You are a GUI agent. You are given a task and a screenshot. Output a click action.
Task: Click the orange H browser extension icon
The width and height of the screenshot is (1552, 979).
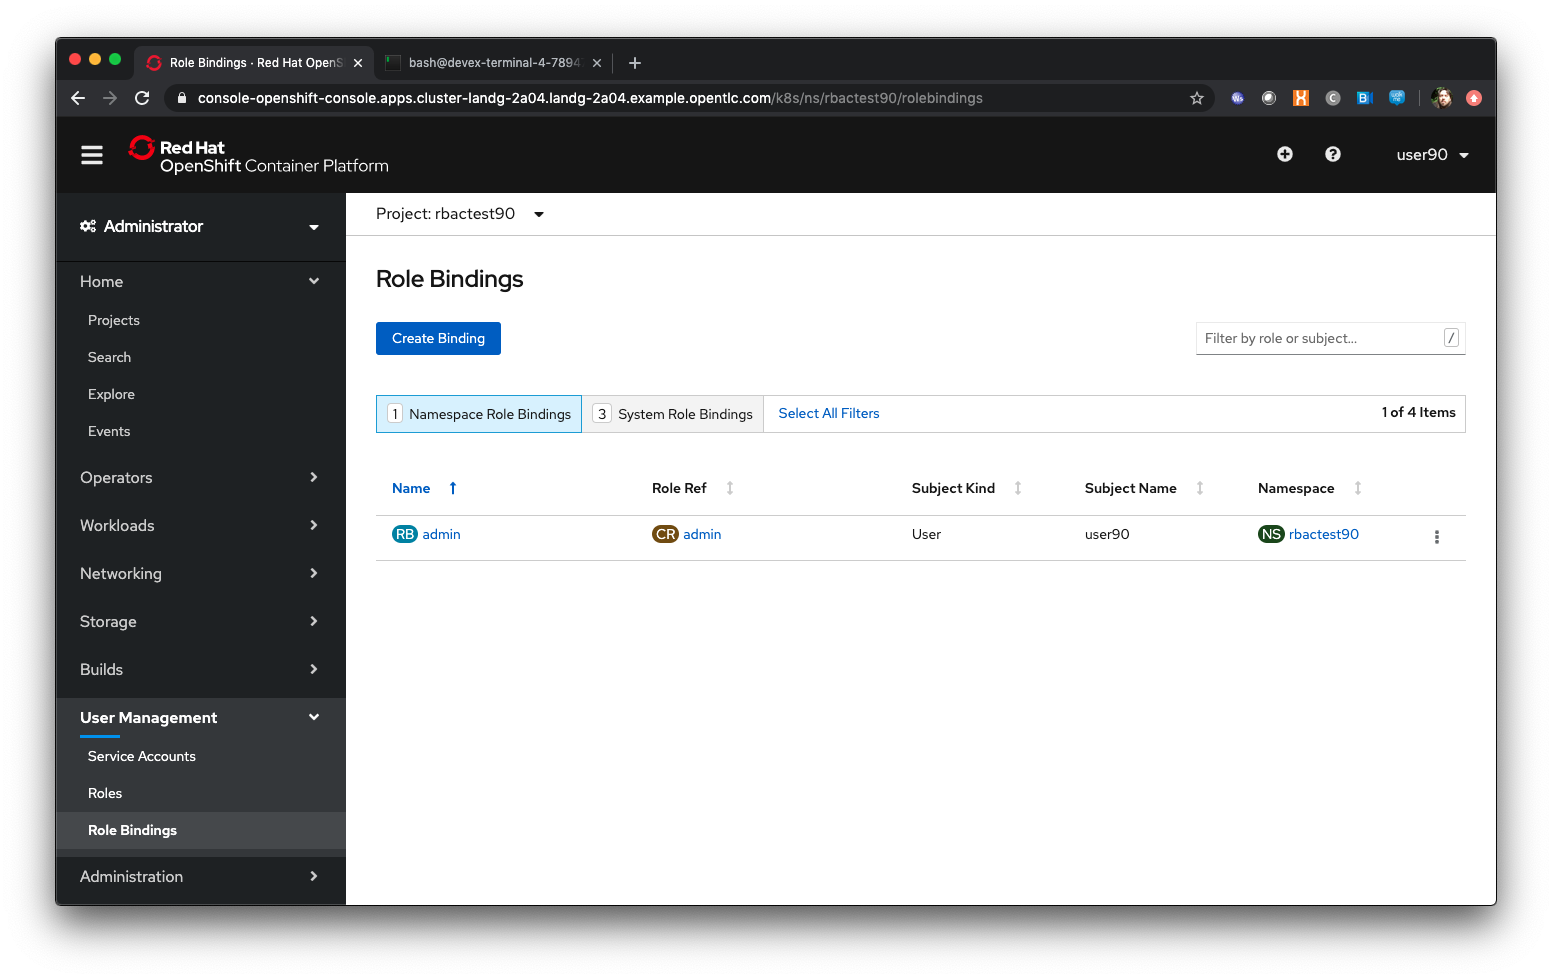tap(1301, 98)
